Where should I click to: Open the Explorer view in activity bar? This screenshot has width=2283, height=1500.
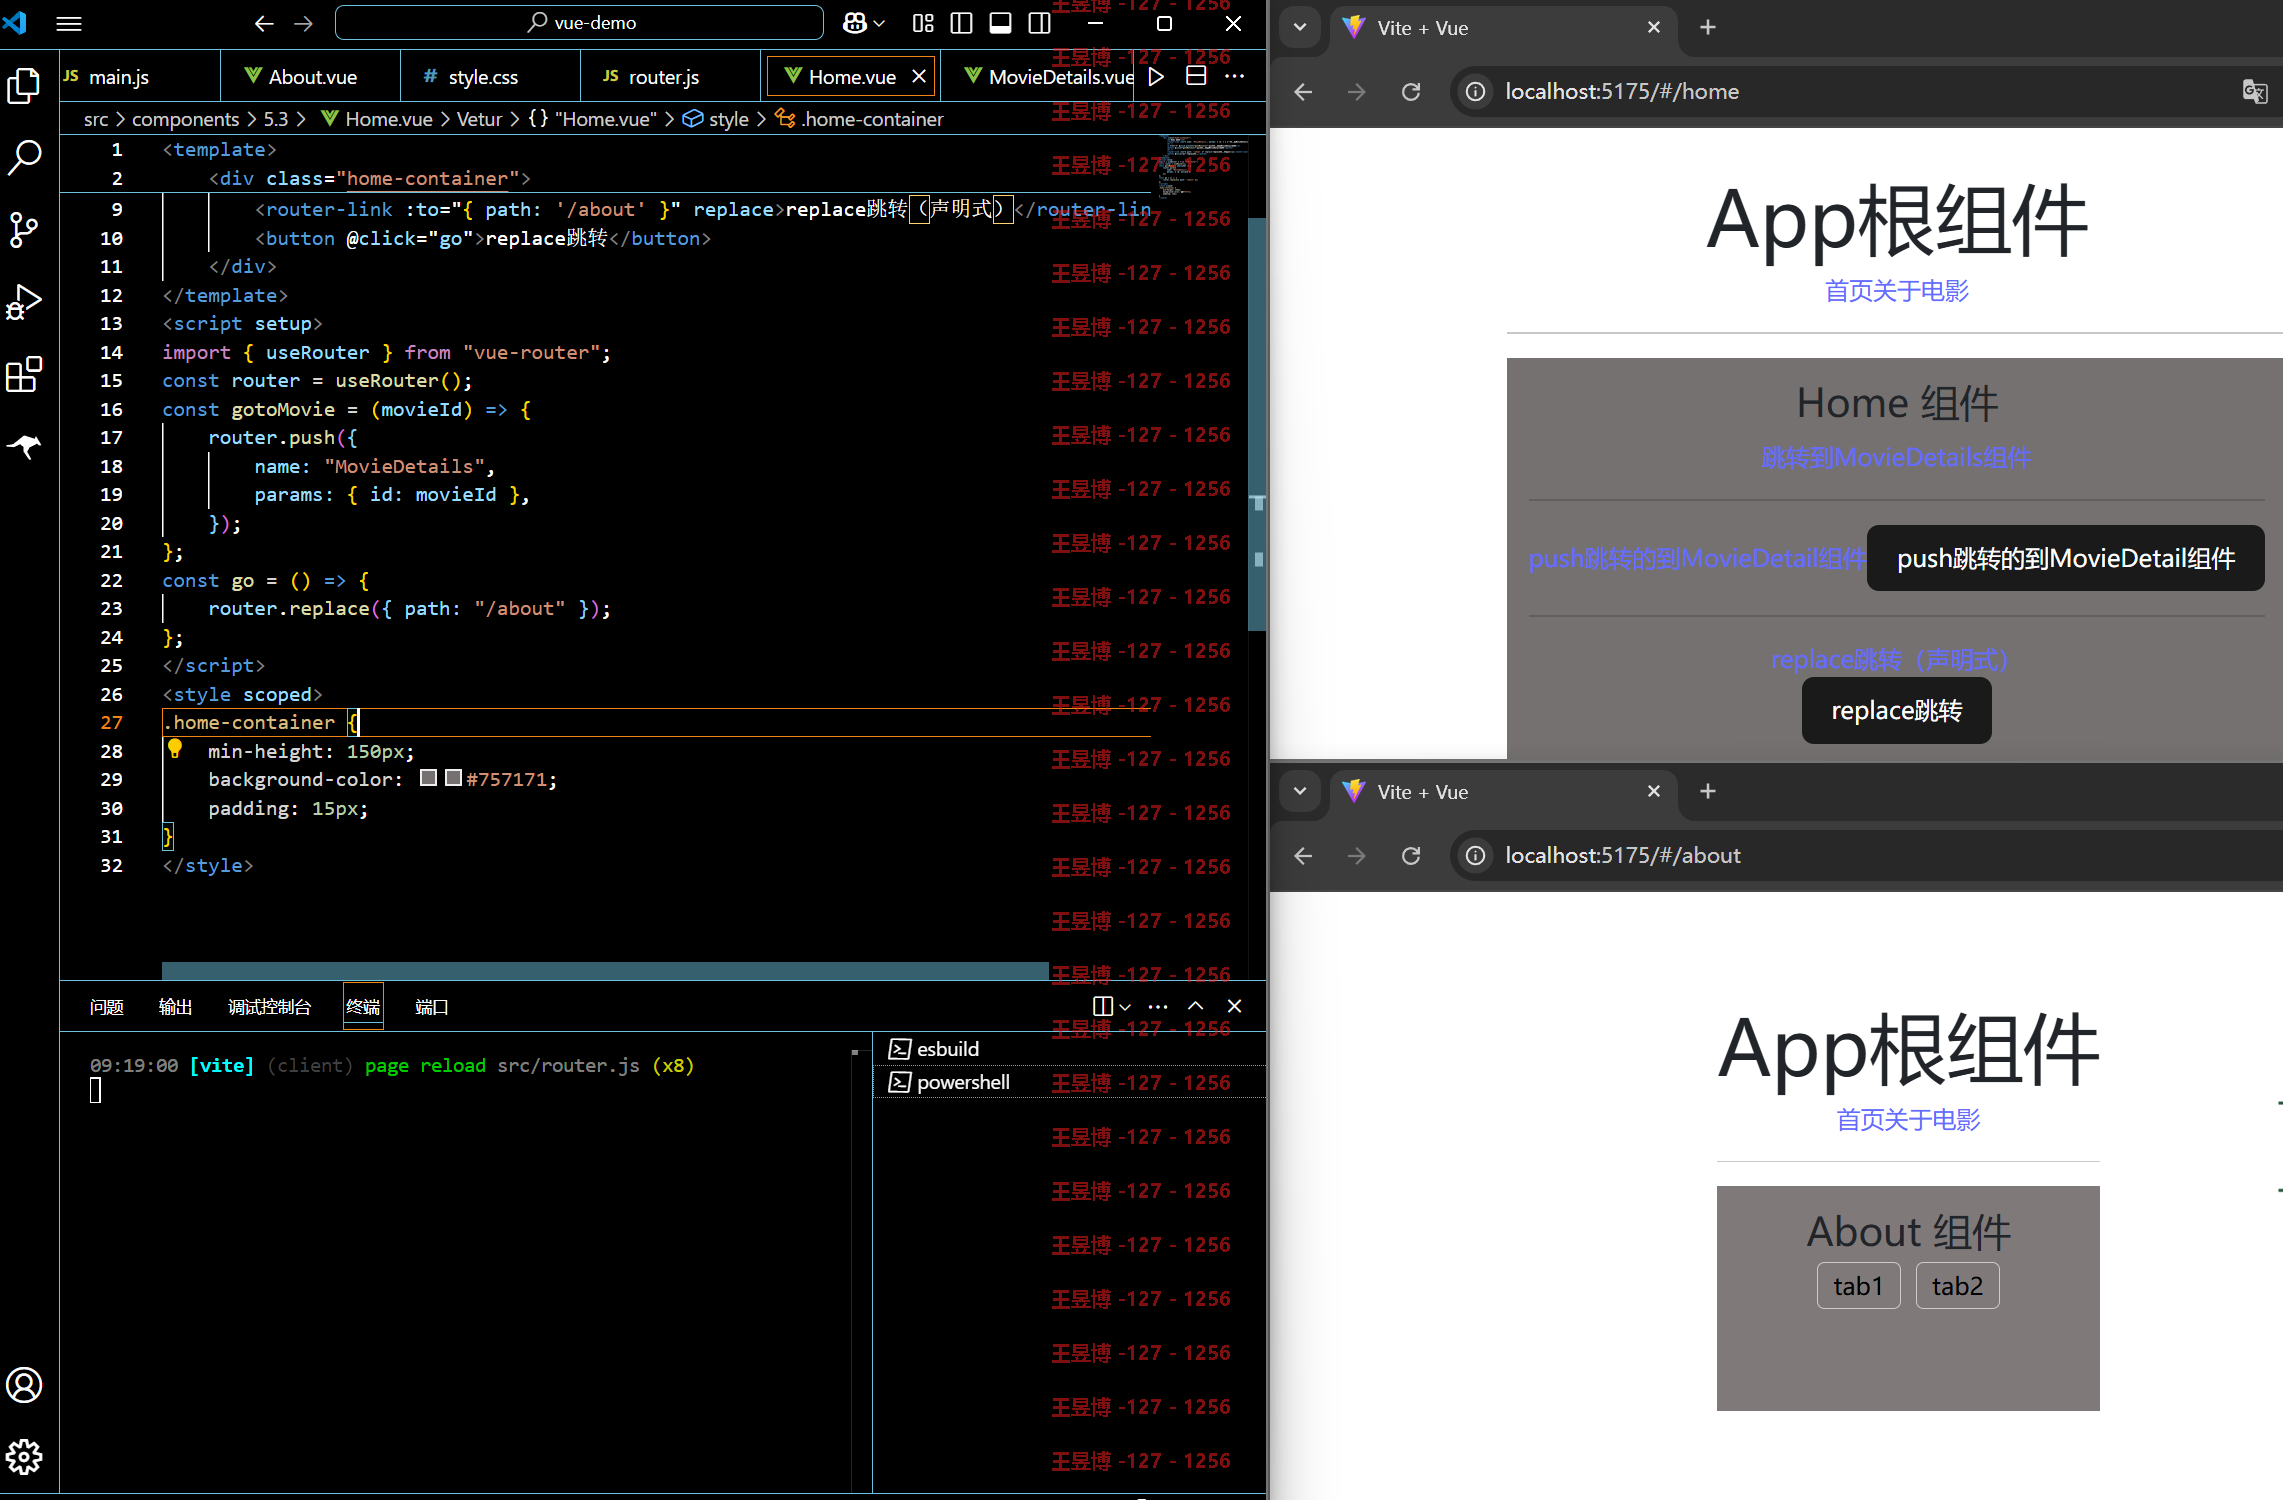click(24, 87)
